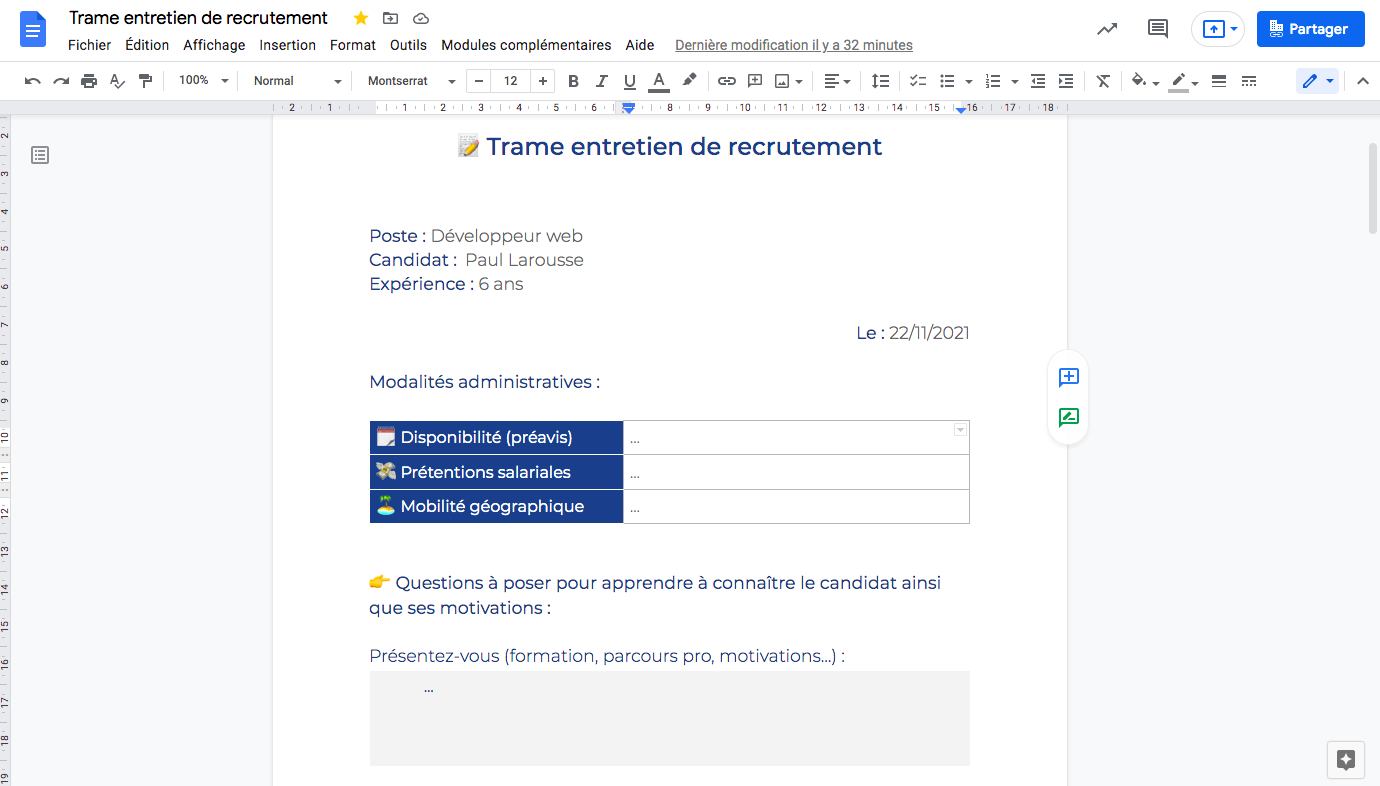
Task: Decrease paragraph indent
Action: coord(1038,81)
